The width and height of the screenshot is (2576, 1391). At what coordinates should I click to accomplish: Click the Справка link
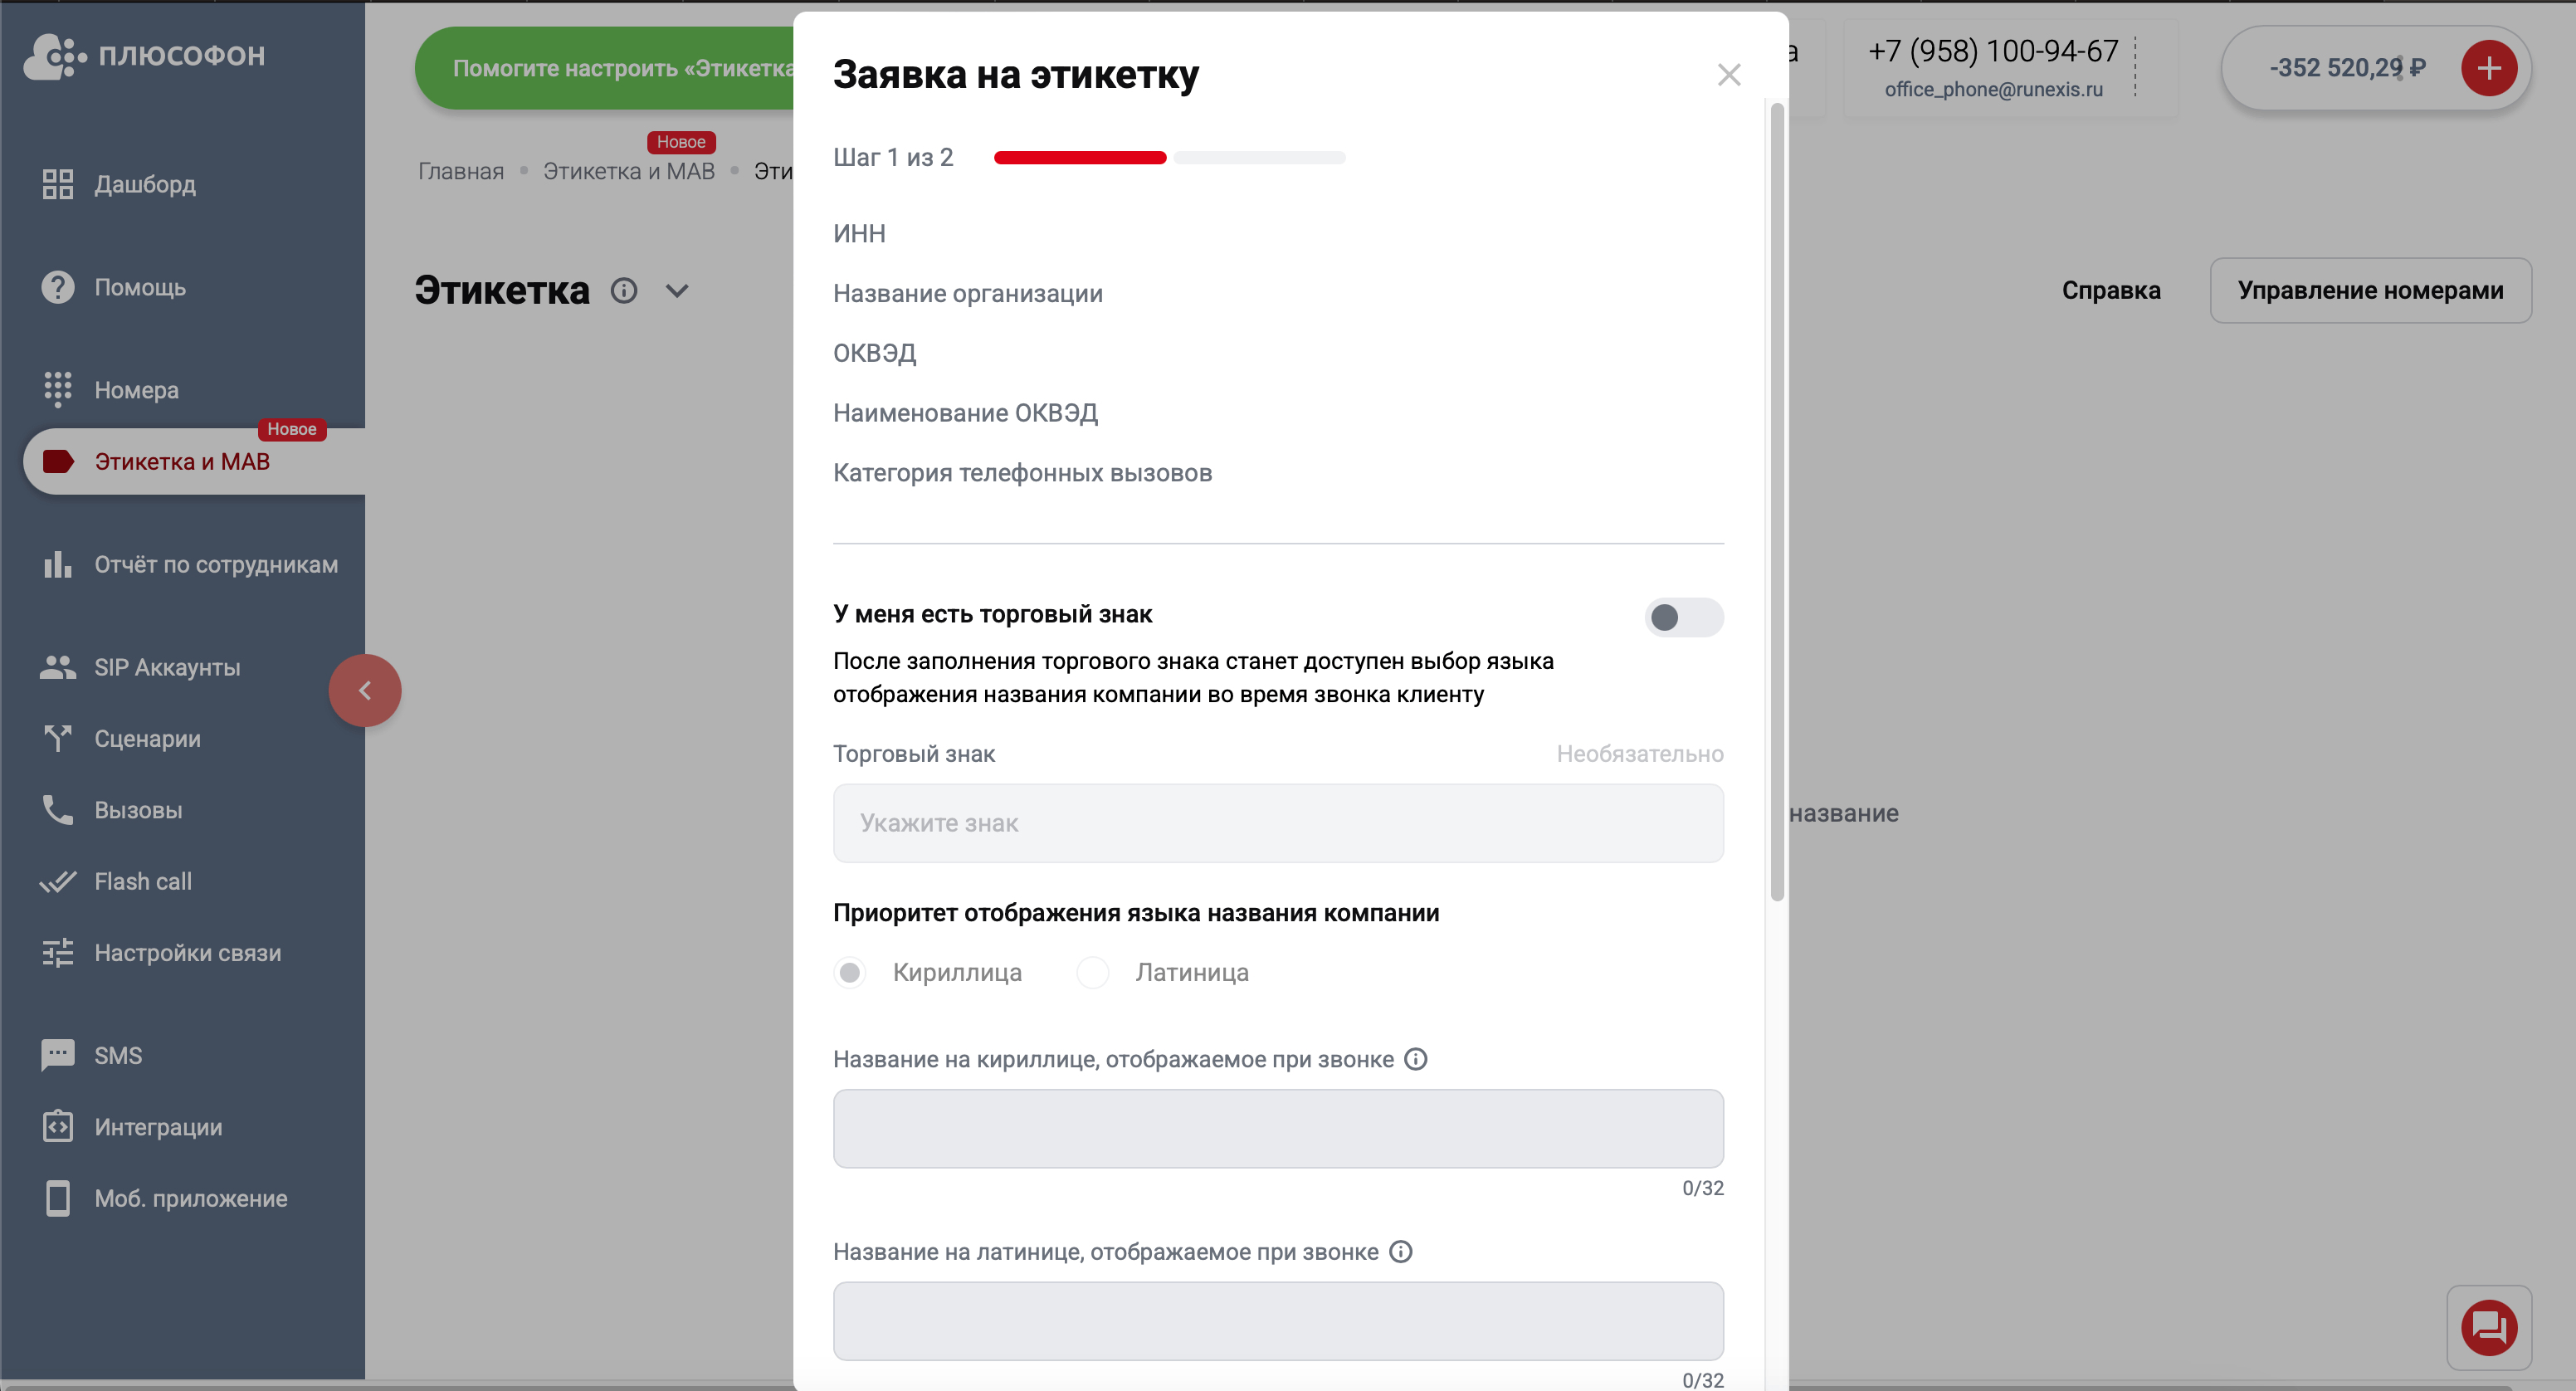pyautogui.click(x=2111, y=290)
